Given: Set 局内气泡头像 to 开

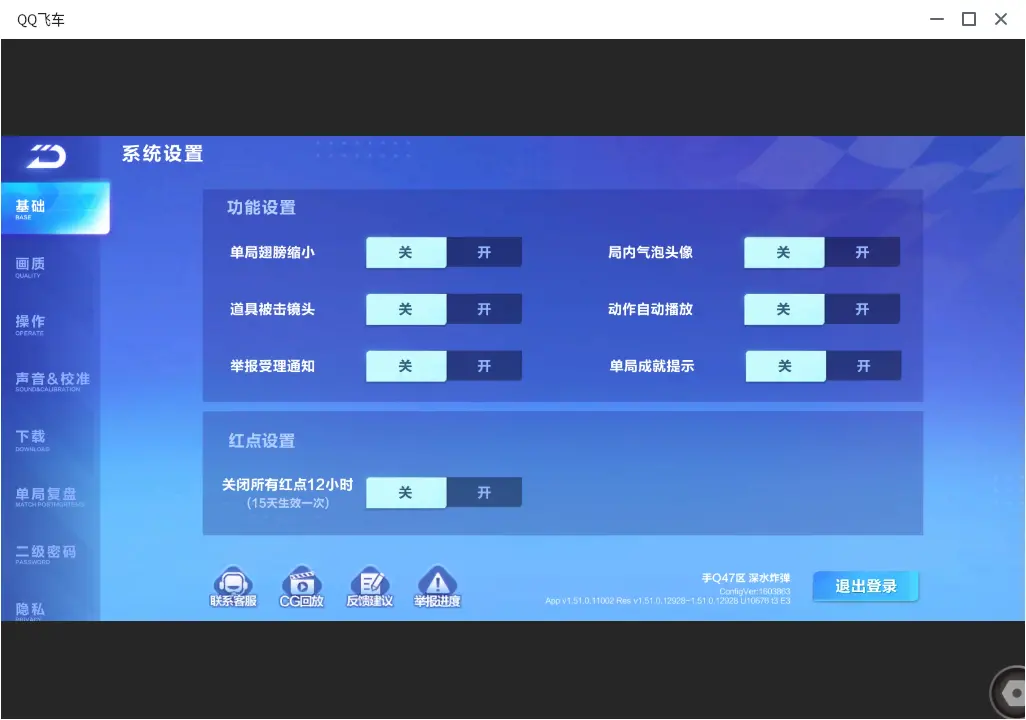Looking at the screenshot, I should (x=862, y=253).
